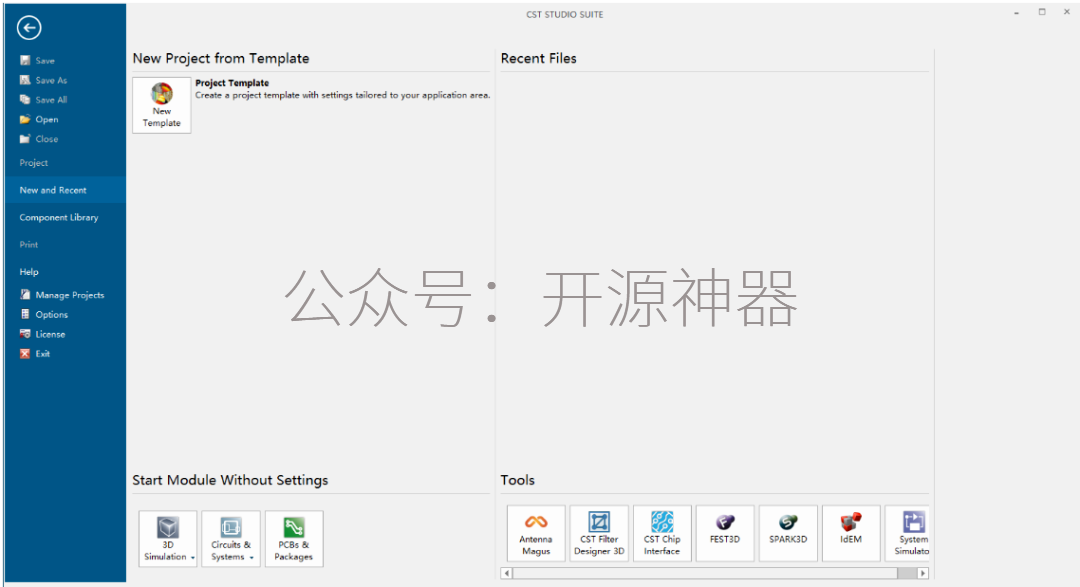
Task: Launch the CST Chip Interface tool
Action: 662,533
